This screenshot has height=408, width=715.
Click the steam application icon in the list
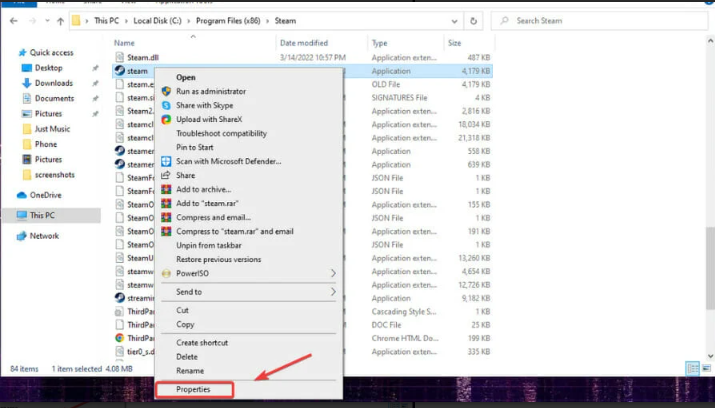coord(119,71)
